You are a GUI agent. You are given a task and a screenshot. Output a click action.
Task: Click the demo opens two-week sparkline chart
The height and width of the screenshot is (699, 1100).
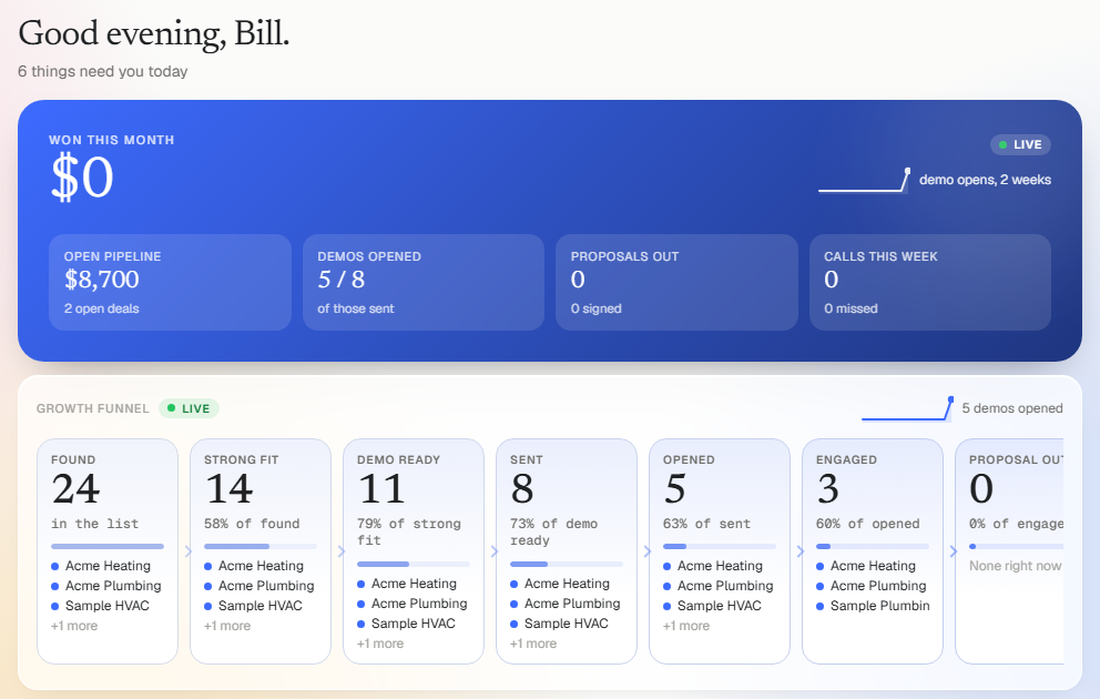864,180
